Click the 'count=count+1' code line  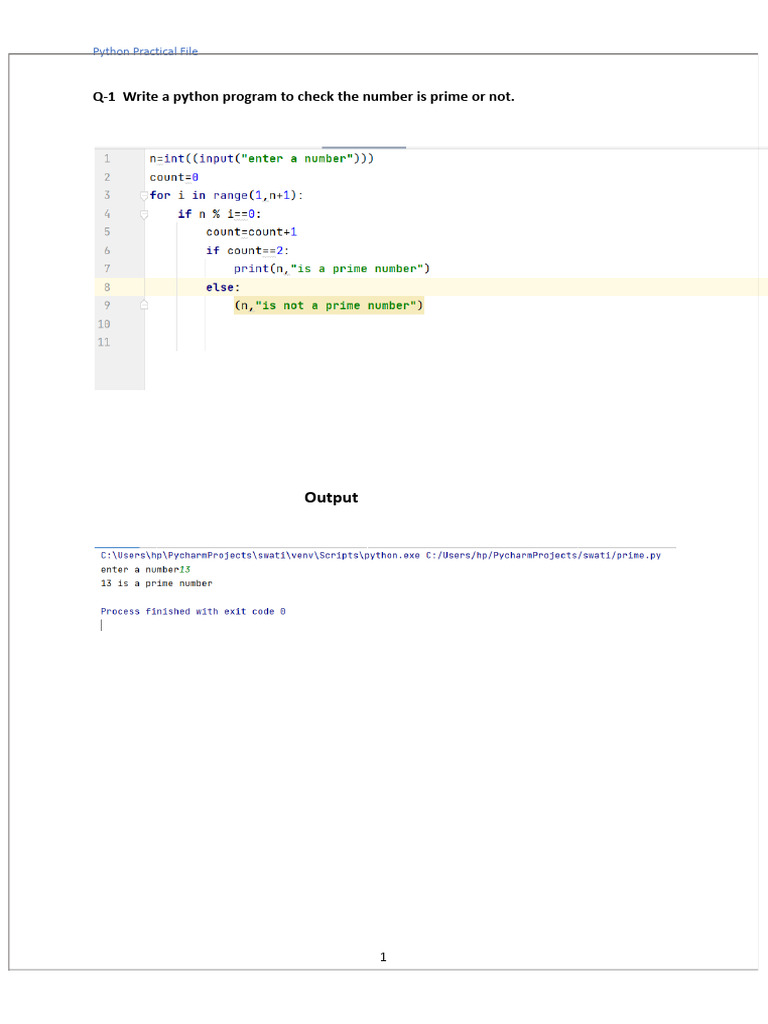click(x=251, y=232)
